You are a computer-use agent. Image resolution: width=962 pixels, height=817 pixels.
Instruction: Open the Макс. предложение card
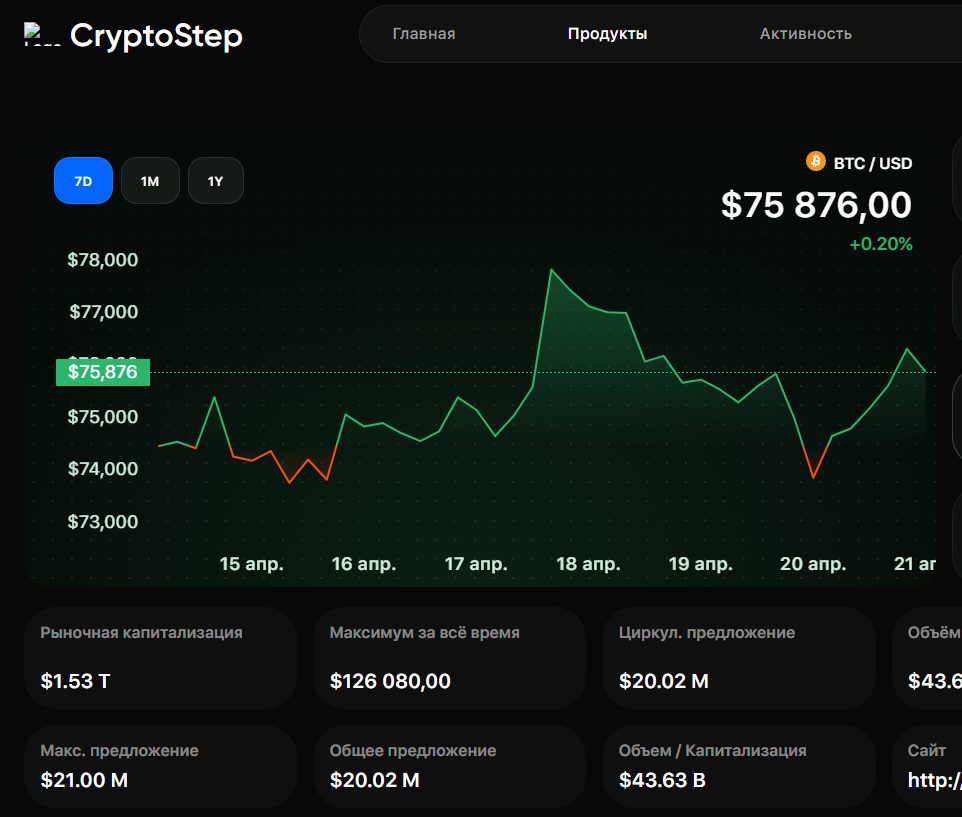point(160,766)
